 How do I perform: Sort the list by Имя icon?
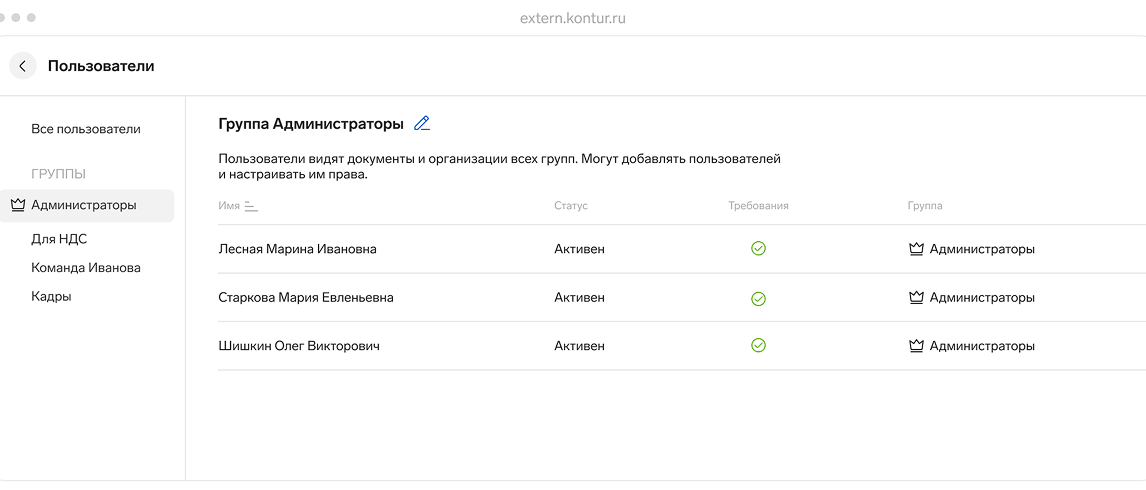click(251, 206)
